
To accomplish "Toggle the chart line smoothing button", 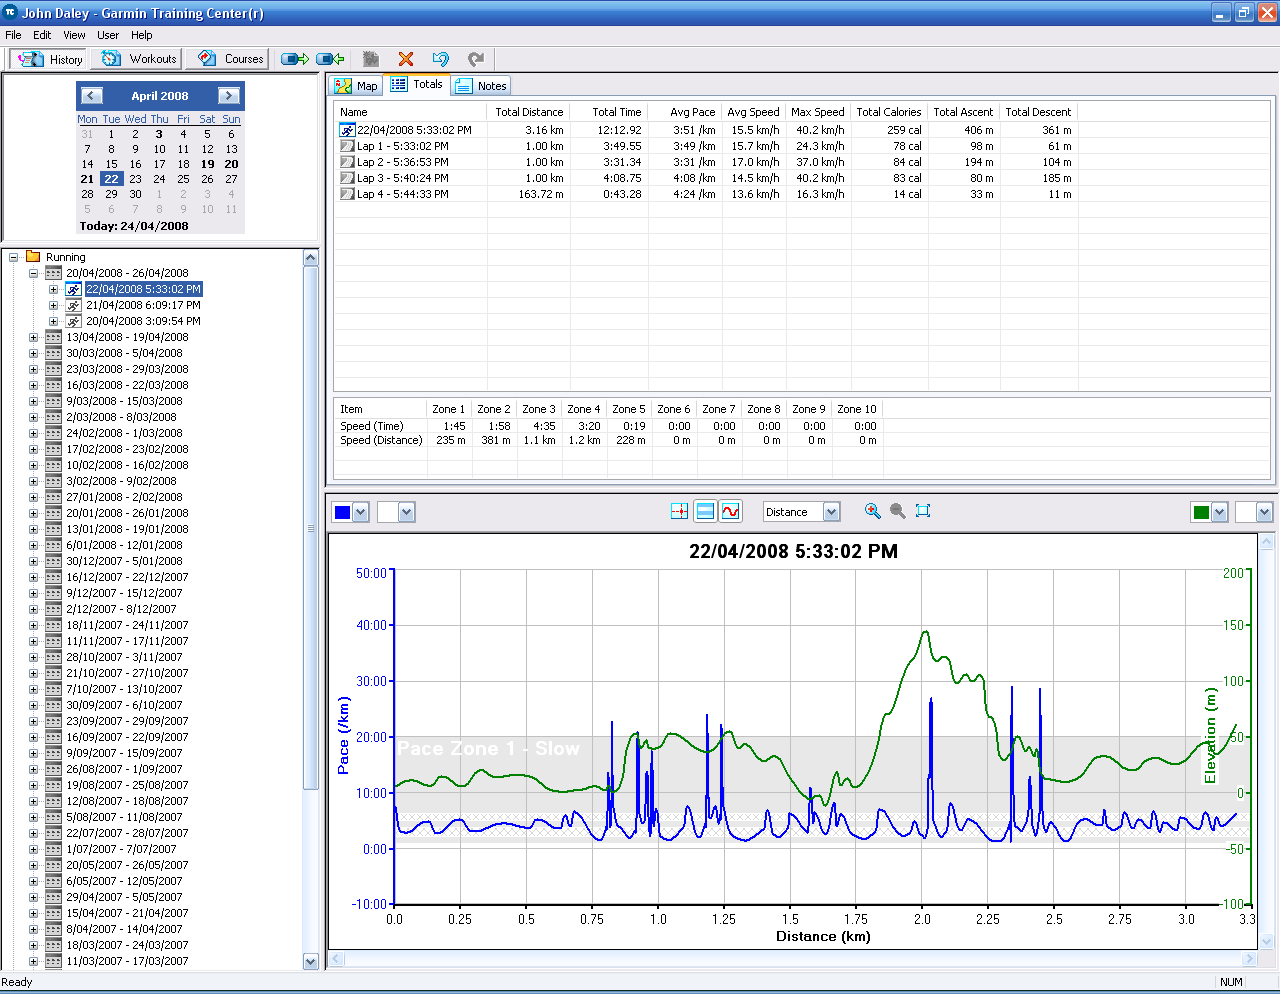I will point(731,512).
